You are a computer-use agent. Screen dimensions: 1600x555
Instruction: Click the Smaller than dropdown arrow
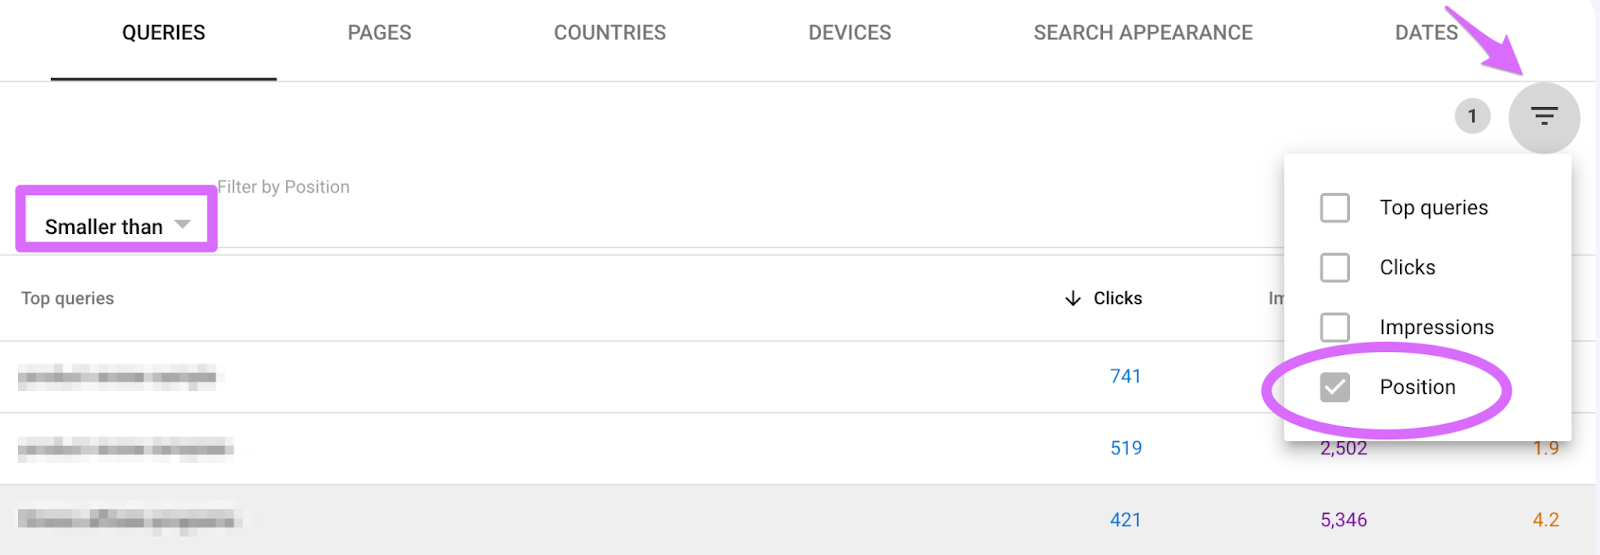182,224
